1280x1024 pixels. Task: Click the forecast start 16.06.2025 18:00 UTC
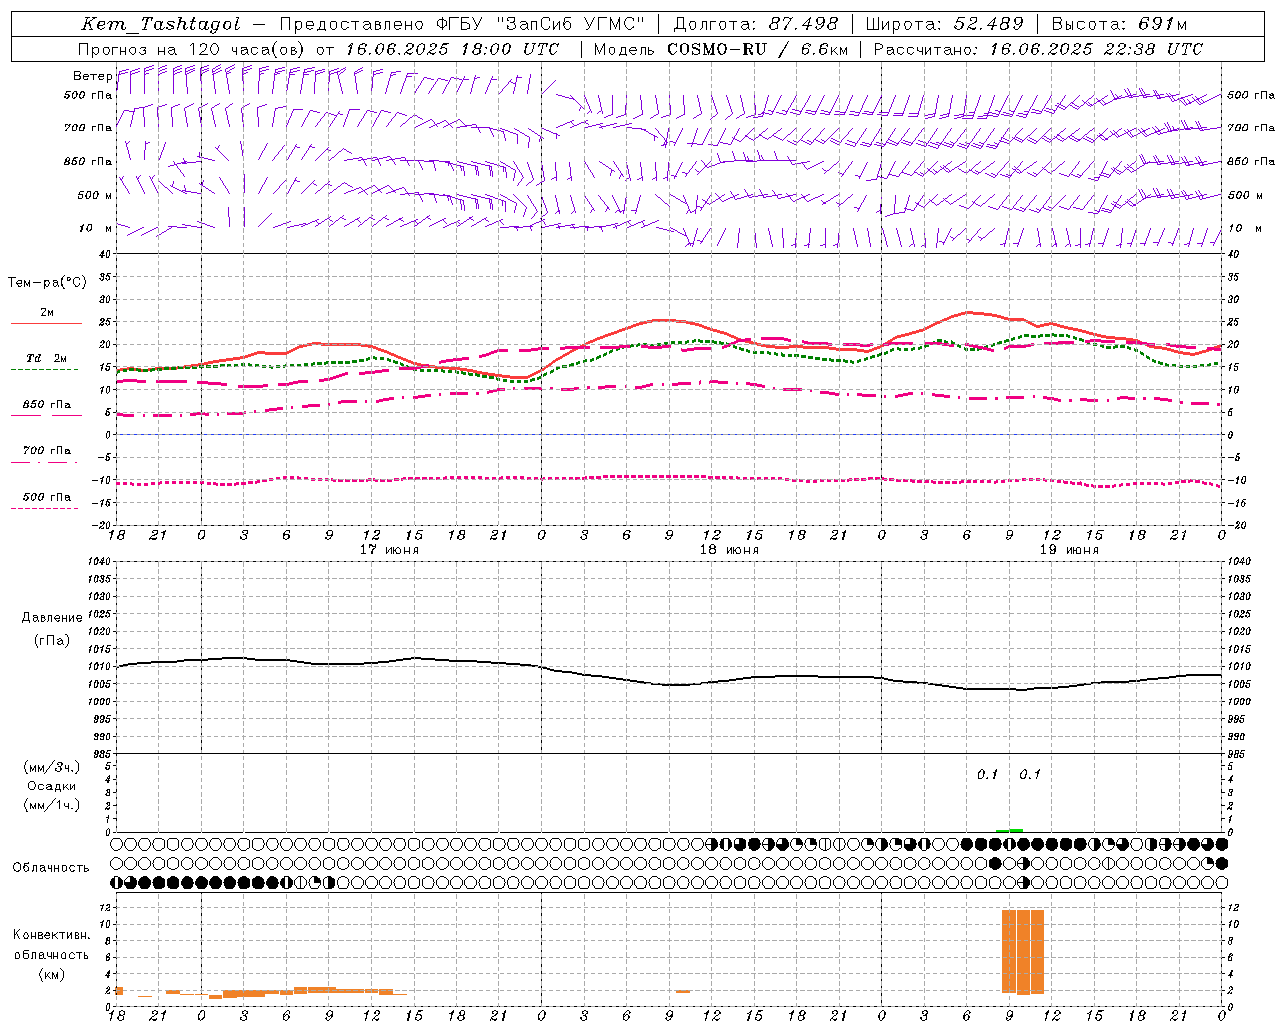(452, 49)
